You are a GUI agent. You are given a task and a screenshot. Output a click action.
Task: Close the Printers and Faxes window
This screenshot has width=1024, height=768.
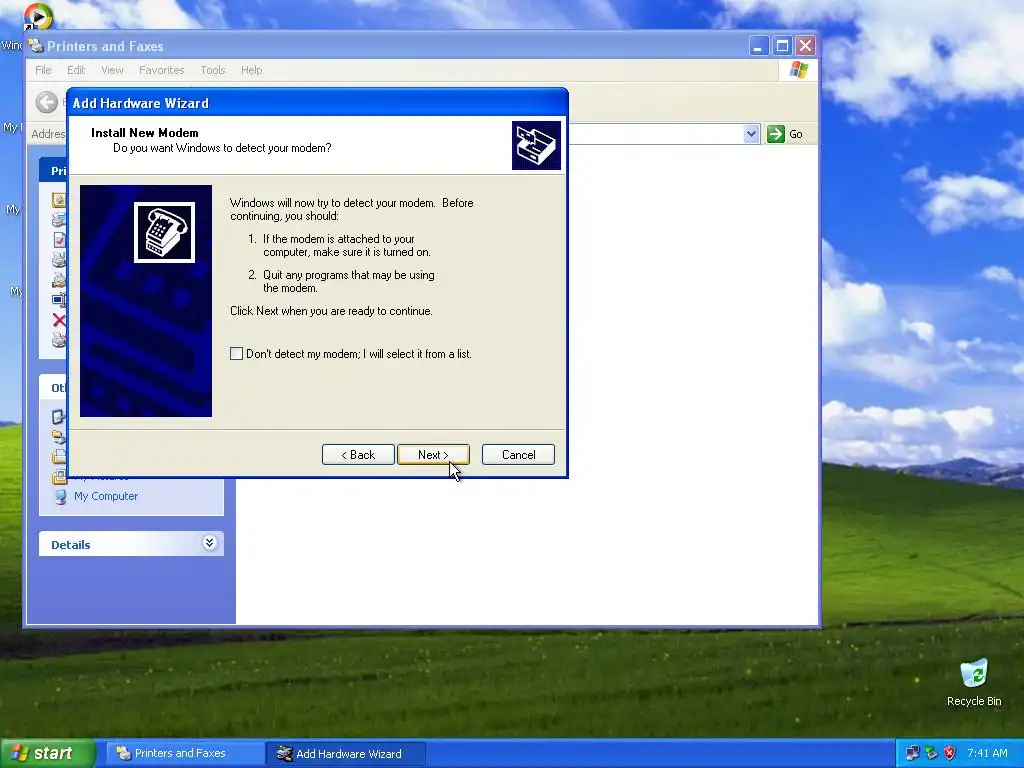[x=806, y=46]
